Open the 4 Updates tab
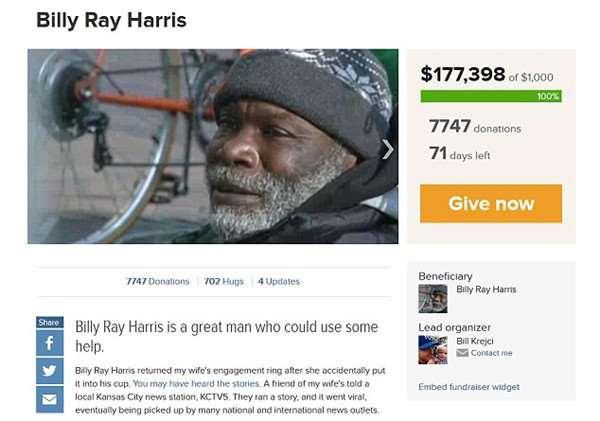Screen dimensions: 600x421 279,281
